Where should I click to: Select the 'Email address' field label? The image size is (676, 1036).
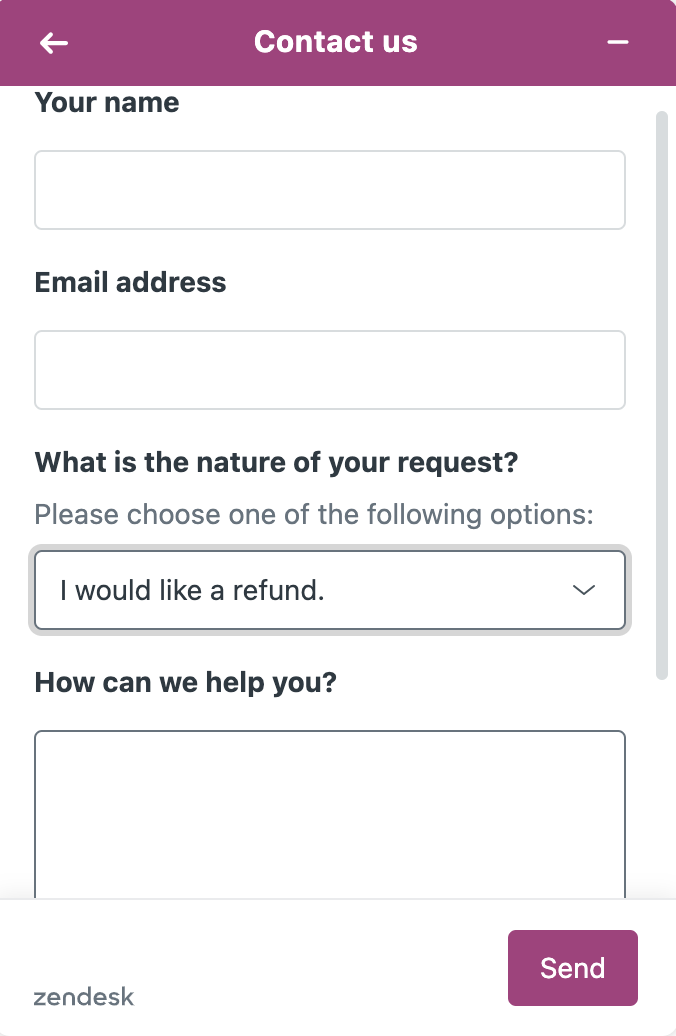coord(130,283)
